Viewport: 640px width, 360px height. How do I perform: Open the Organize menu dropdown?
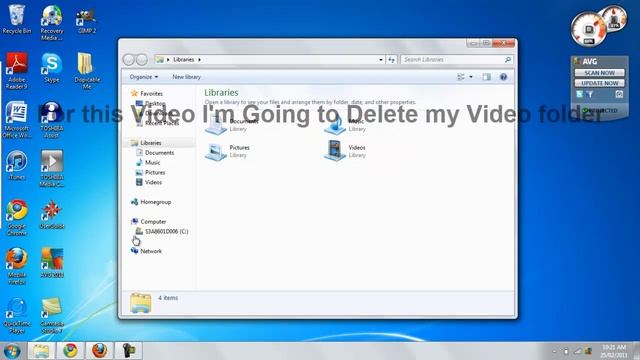(x=144, y=77)
